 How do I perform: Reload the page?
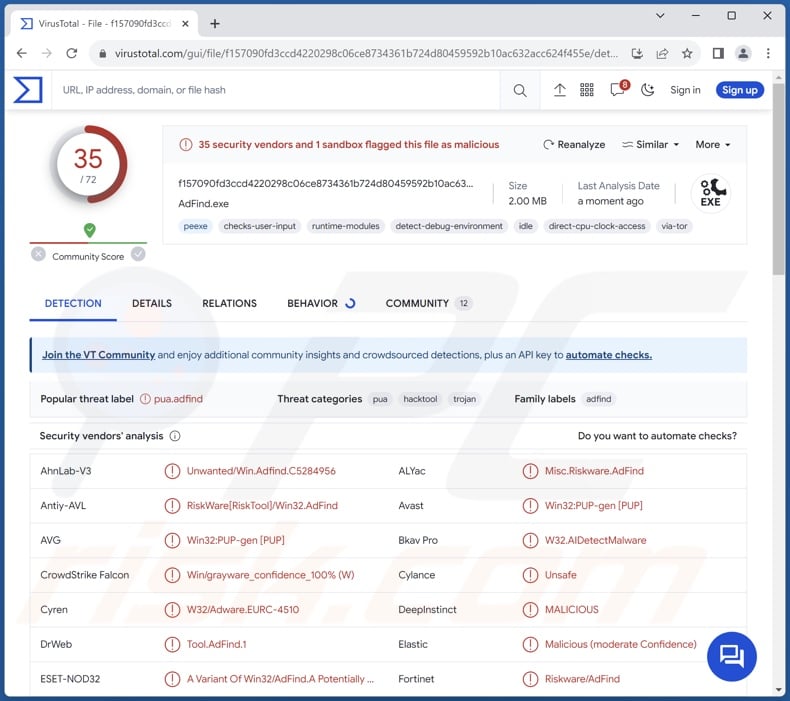click(72, 53)
